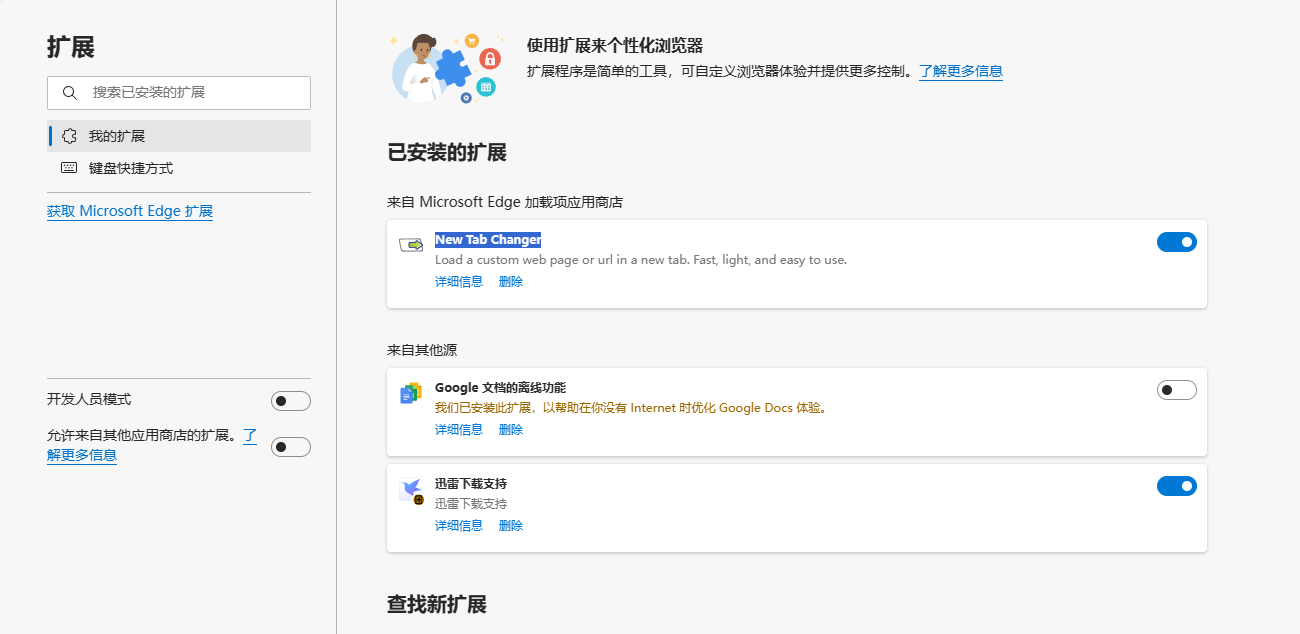This screenshot has width=1300, height=634.
Task: Click the Google 文档的离线功能 title text
Action: click(x=500, y=388)
